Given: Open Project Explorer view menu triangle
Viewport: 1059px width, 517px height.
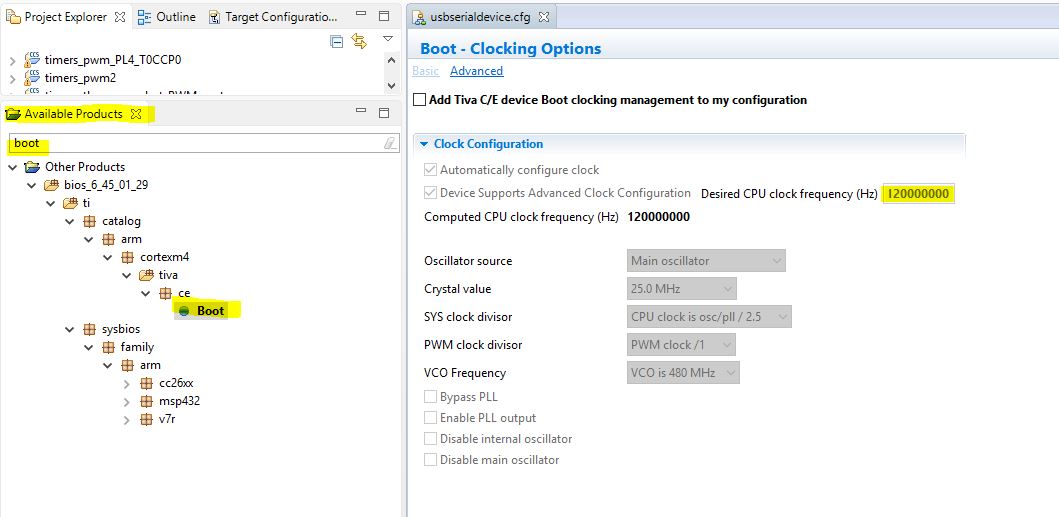Looking at the screenshot, I should [x=388, y=40].
